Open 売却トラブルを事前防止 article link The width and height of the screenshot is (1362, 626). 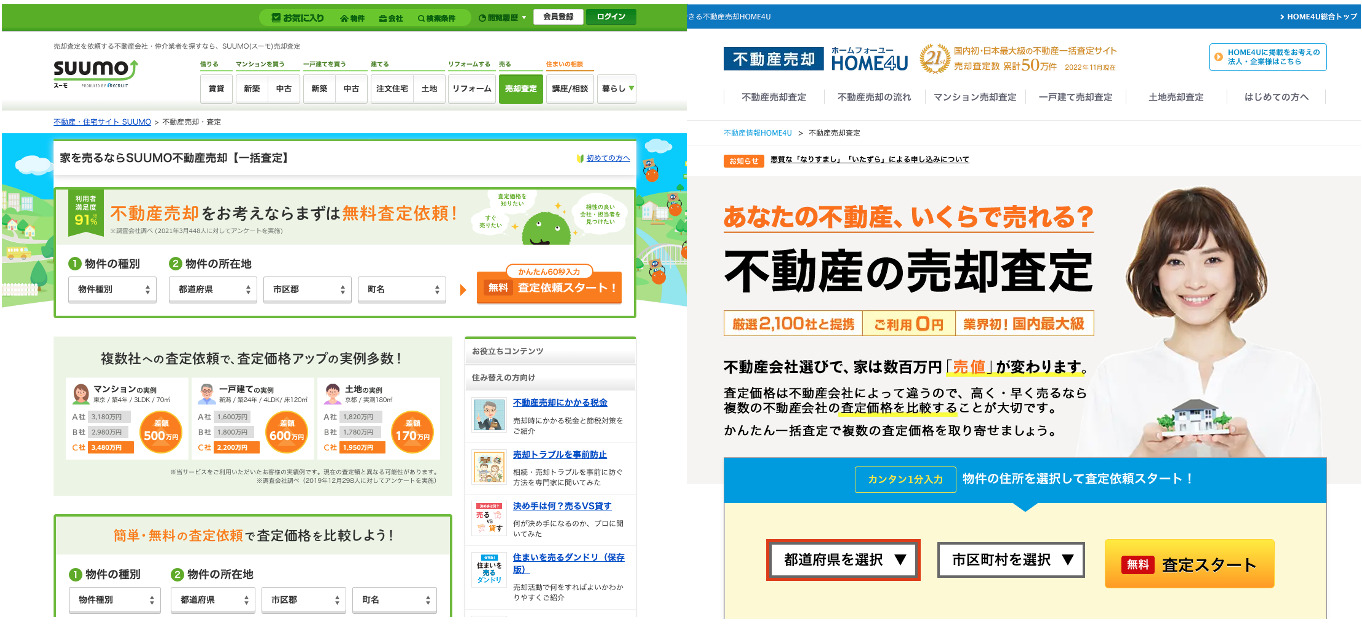[x=560, y=454]
